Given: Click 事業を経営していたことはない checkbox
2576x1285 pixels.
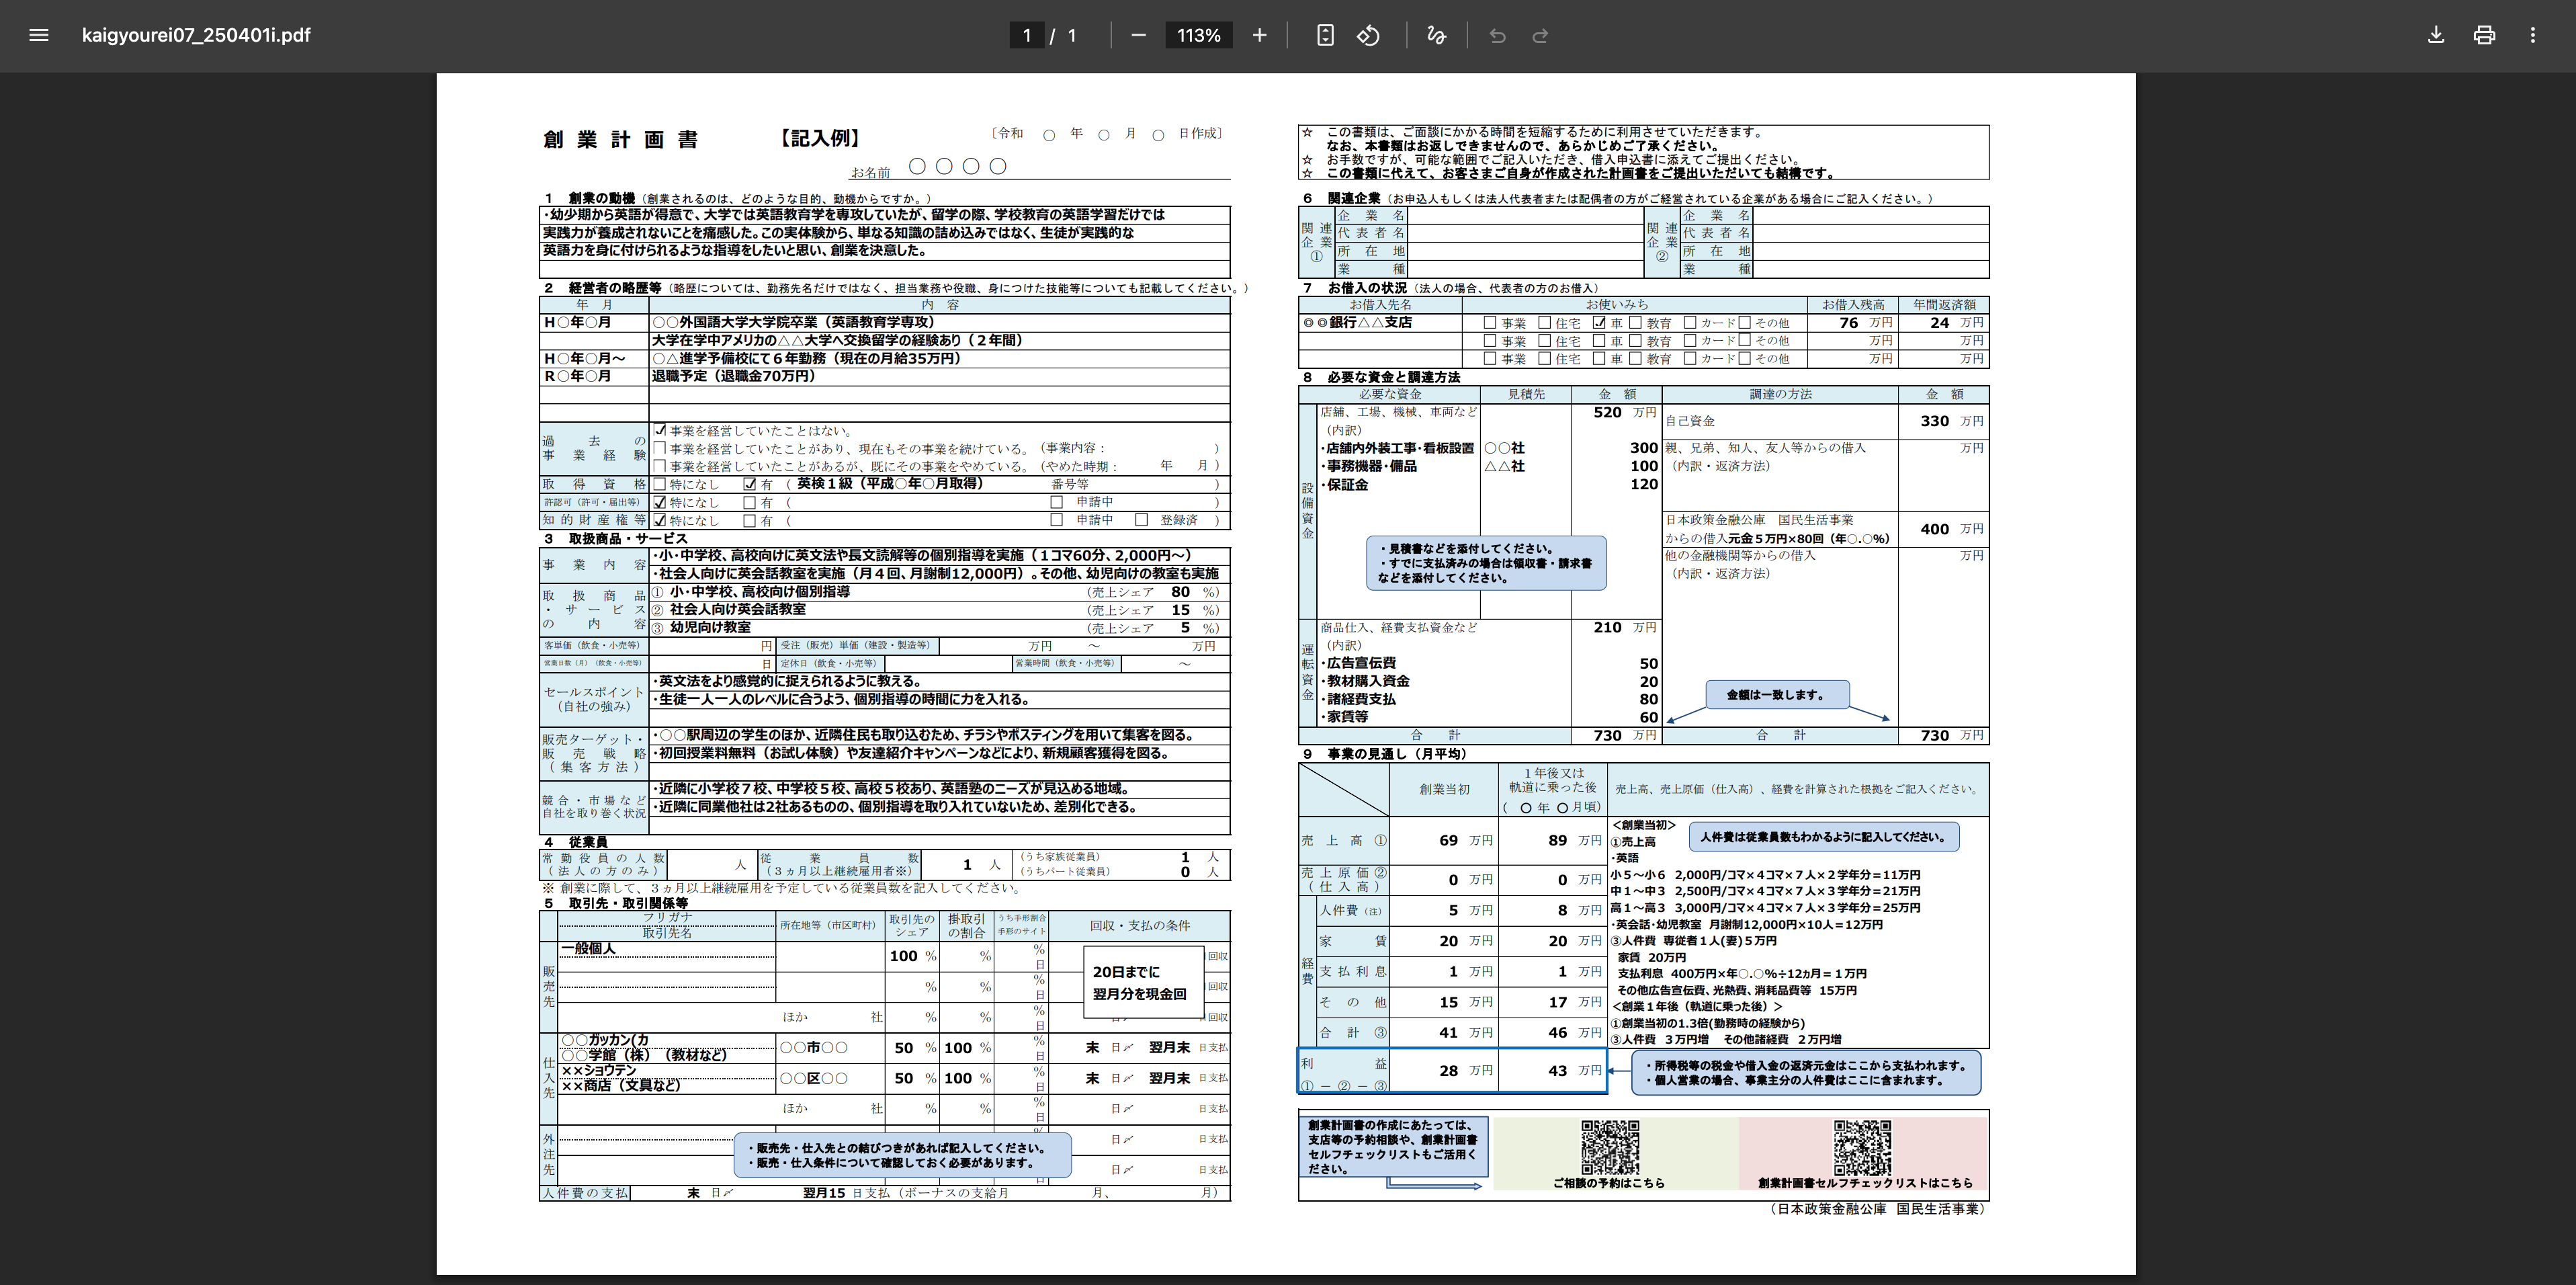Looking at the screenshot, I should [659, 431].
